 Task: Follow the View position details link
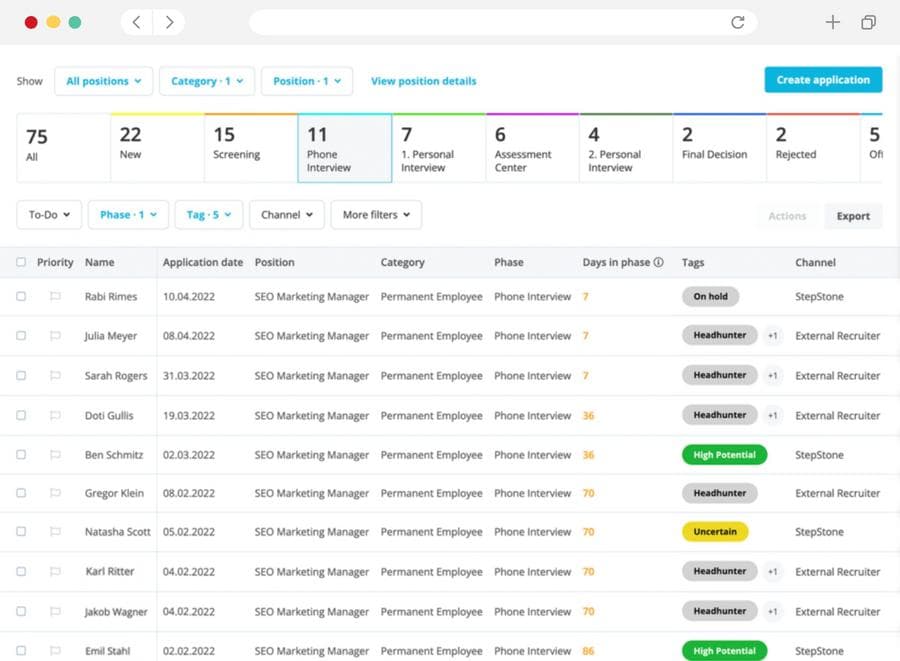click(x=424, y=81)
